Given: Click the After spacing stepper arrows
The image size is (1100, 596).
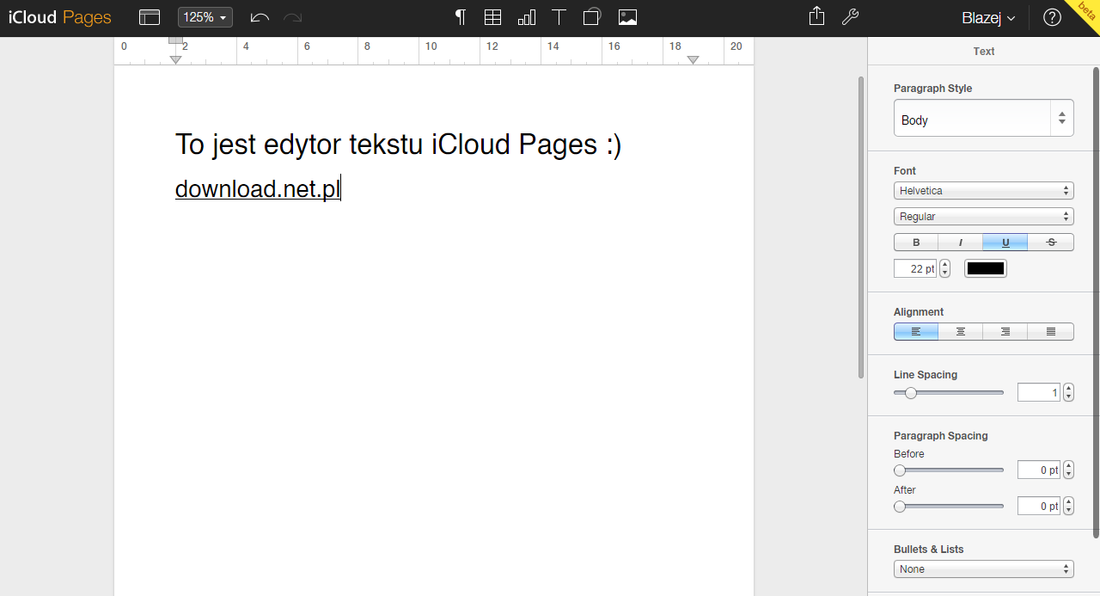Looking at the screenshot, I should [1068, 506].
